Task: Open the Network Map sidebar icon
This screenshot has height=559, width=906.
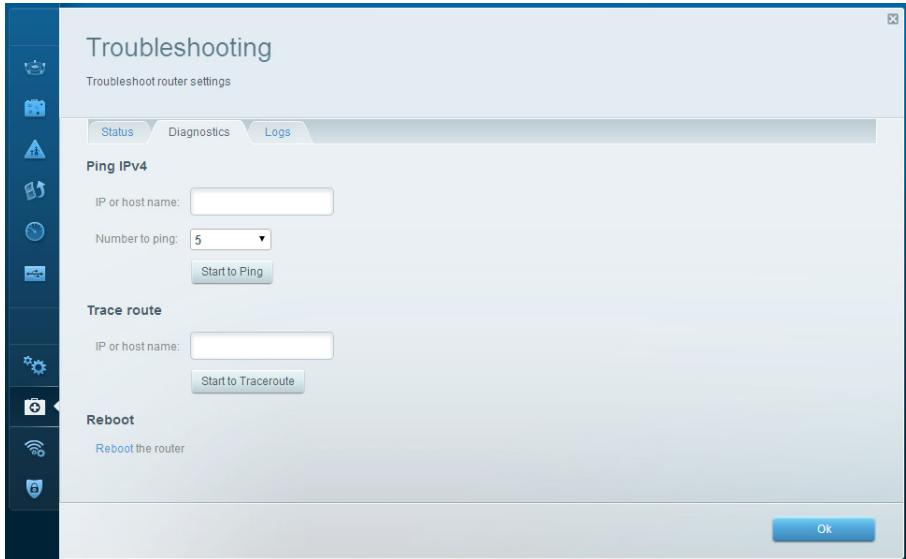Action: pyautogui.click(x=35, y=67)
